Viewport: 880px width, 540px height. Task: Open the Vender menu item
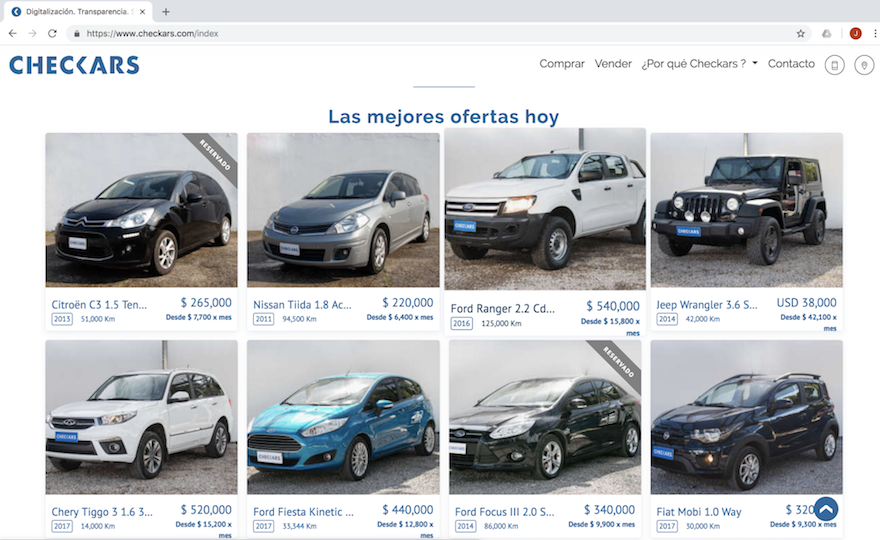tap(613, 64)
